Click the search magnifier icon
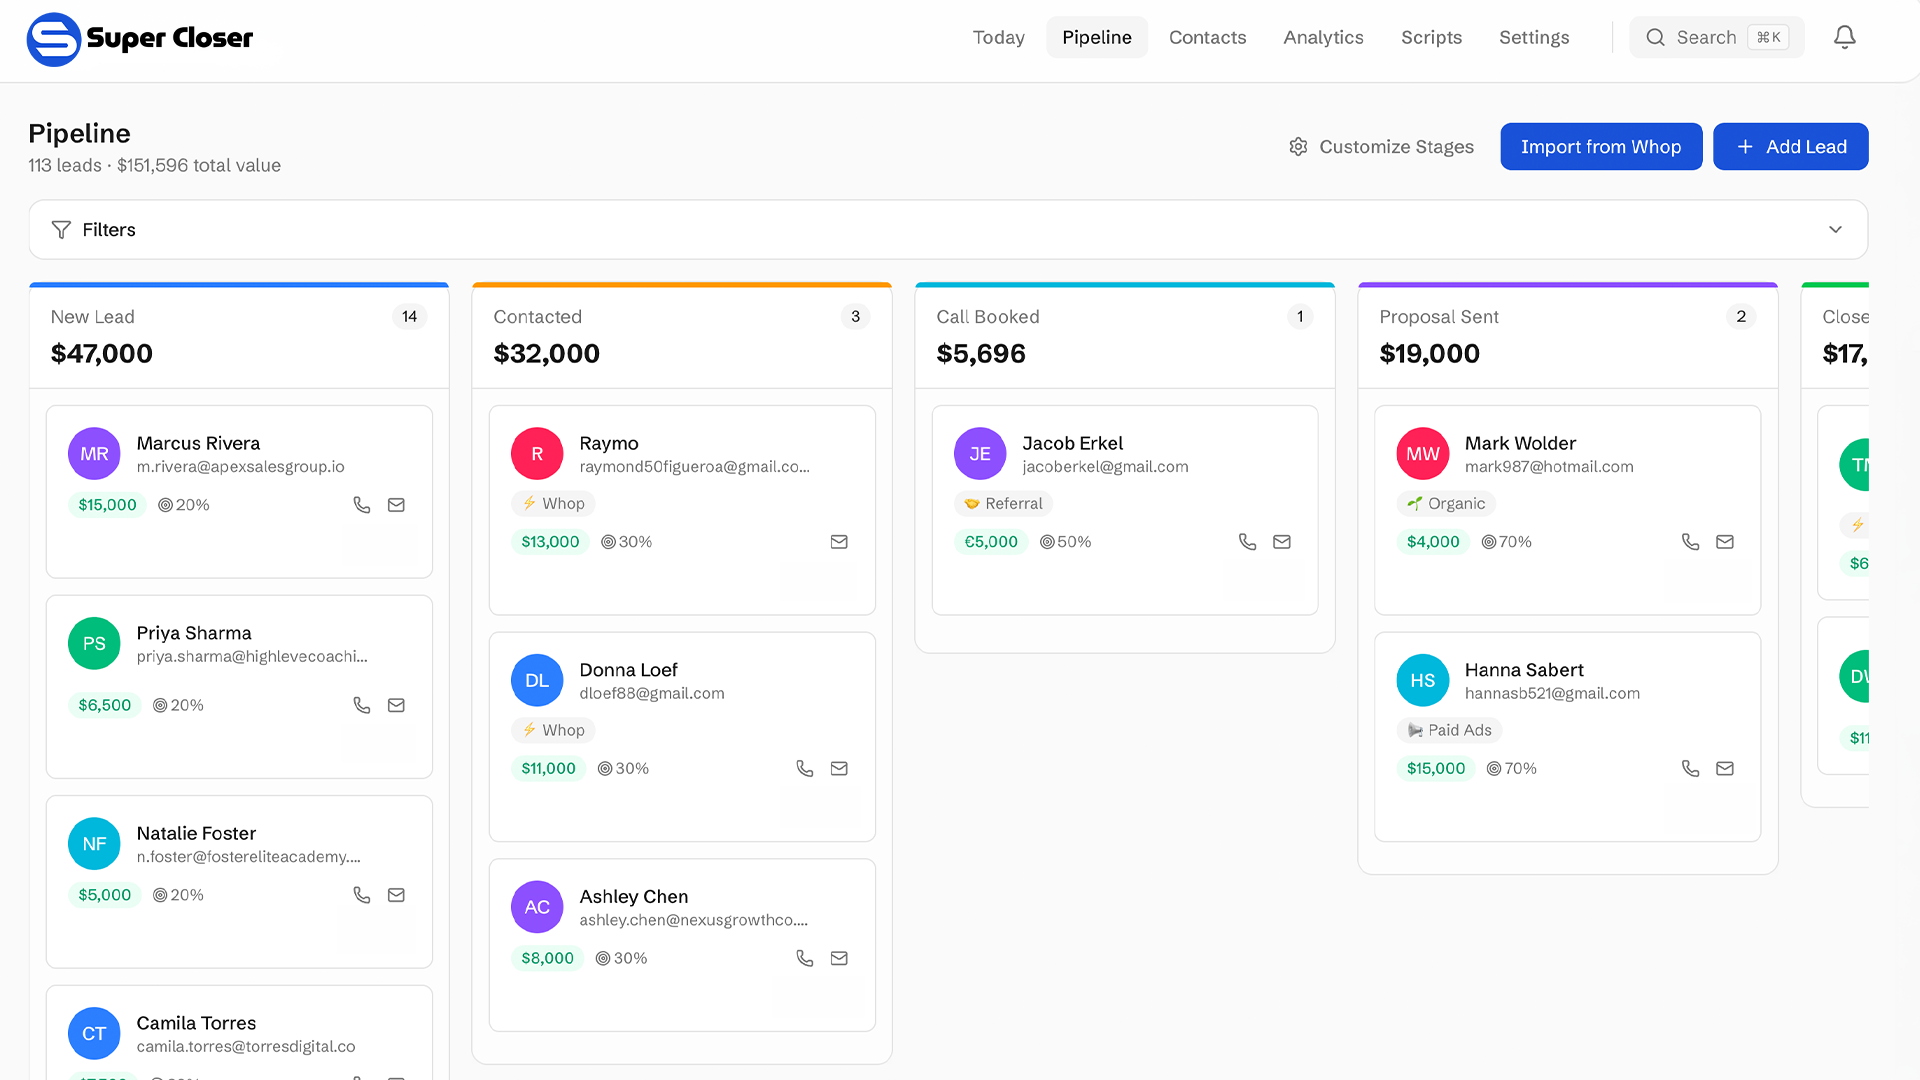 coord(1656,37)
